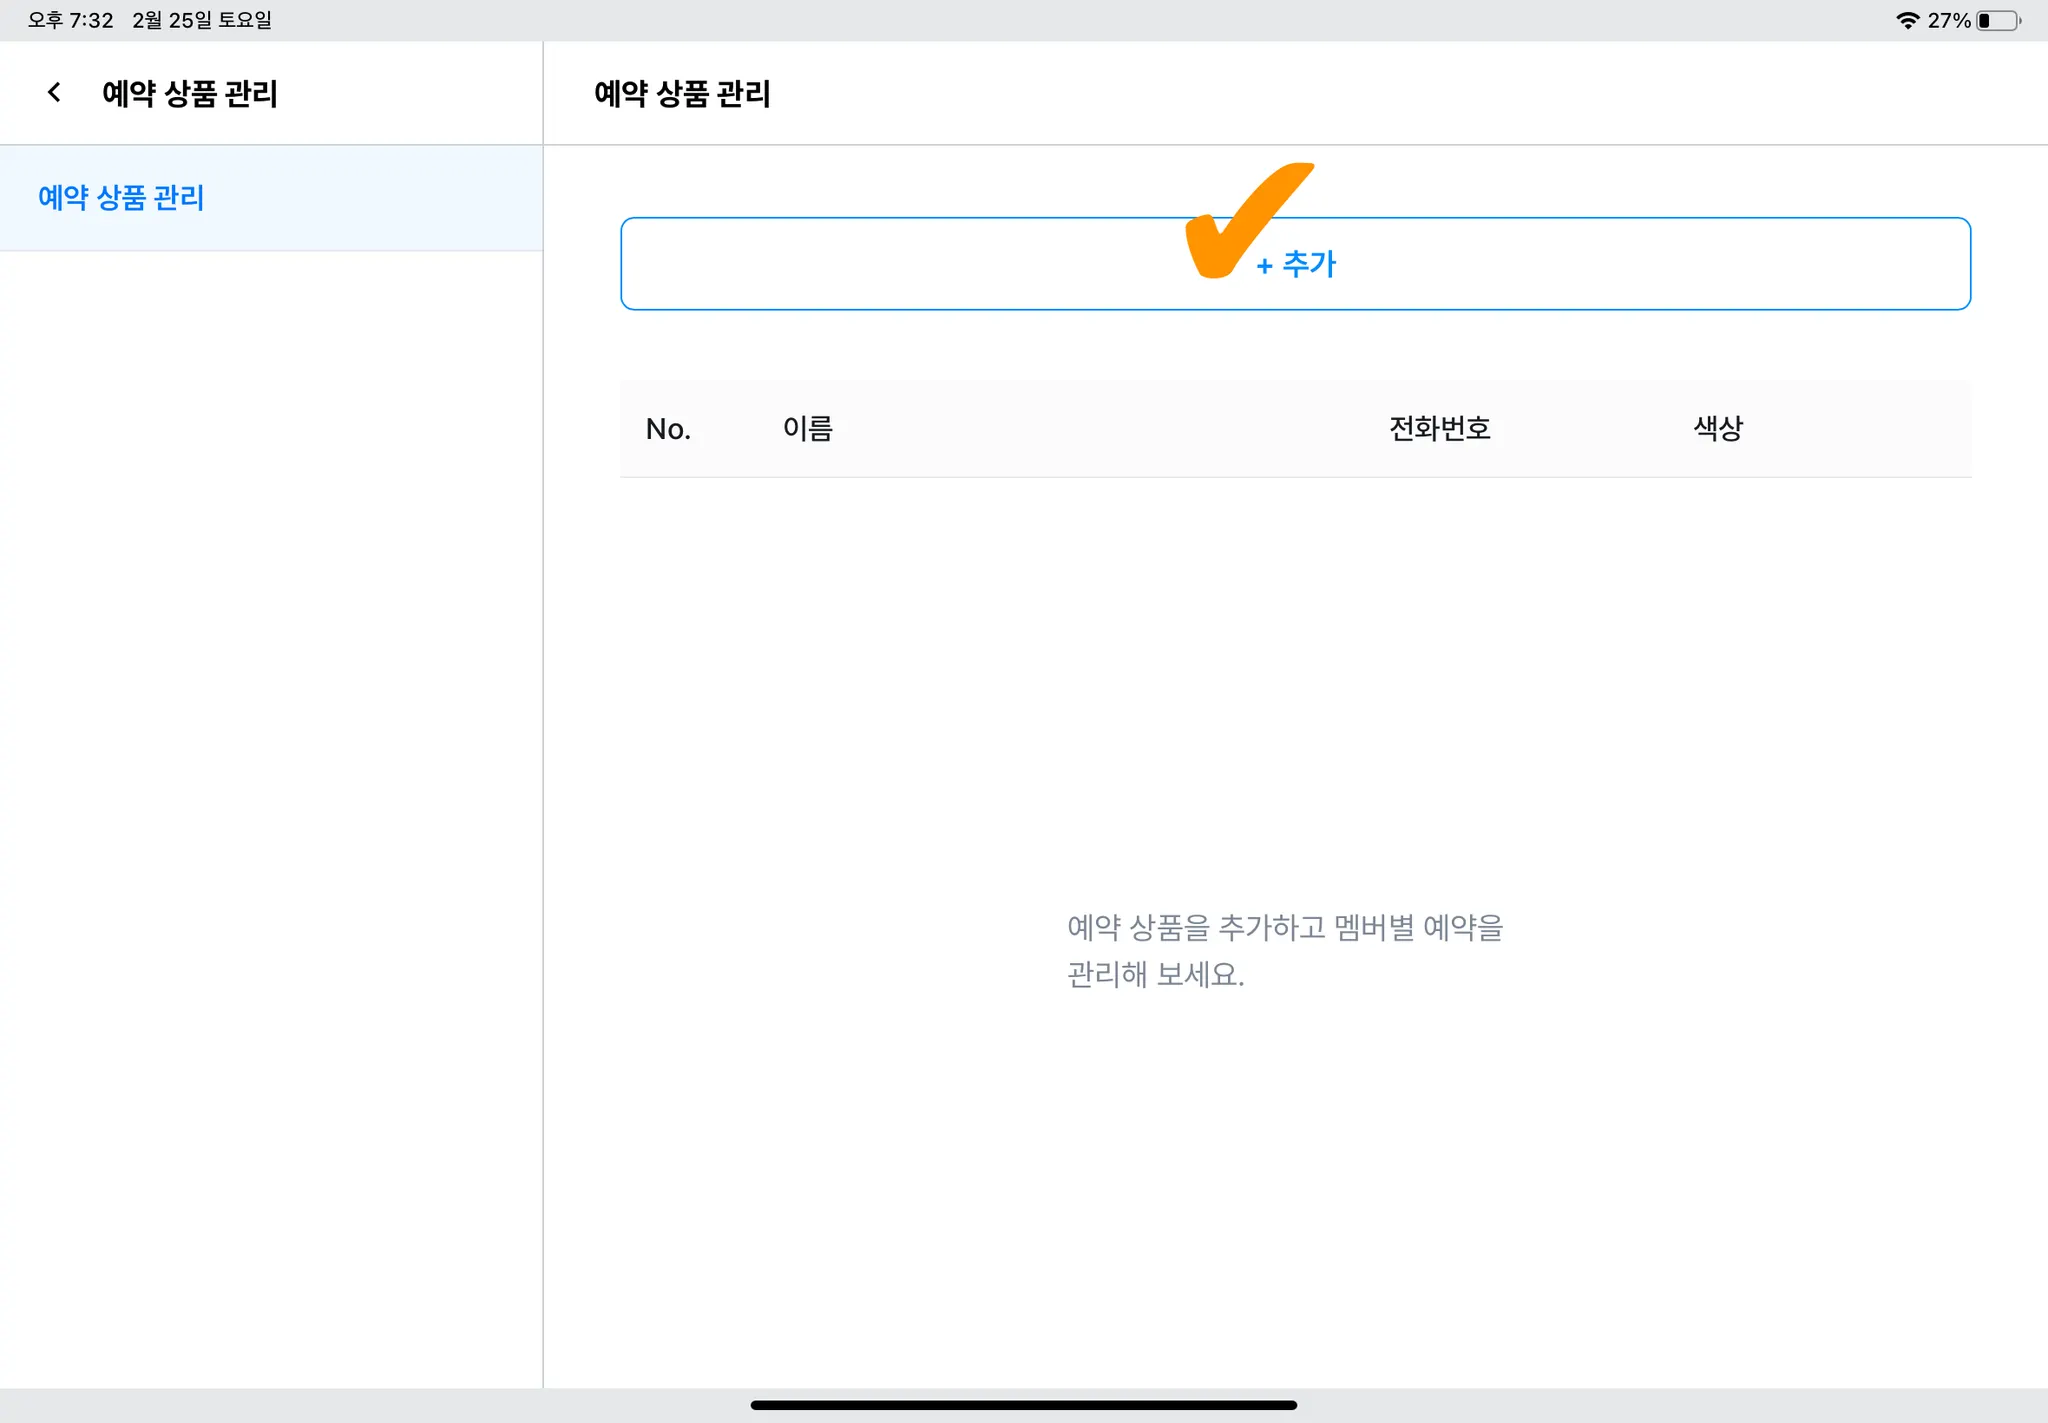Click the 이름 column header
Screen dimensions: 2048x1423
pyautogui.click(x=807, y=429)
